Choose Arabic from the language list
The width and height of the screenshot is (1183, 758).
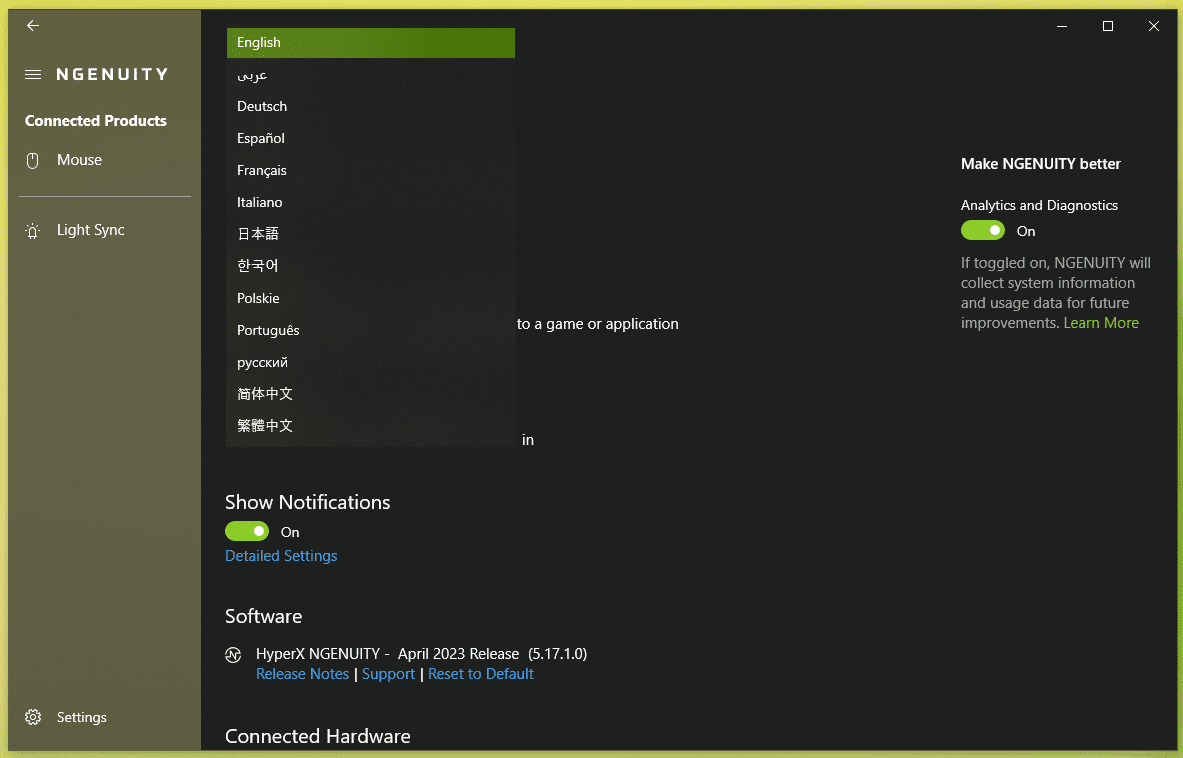(370, 75)
